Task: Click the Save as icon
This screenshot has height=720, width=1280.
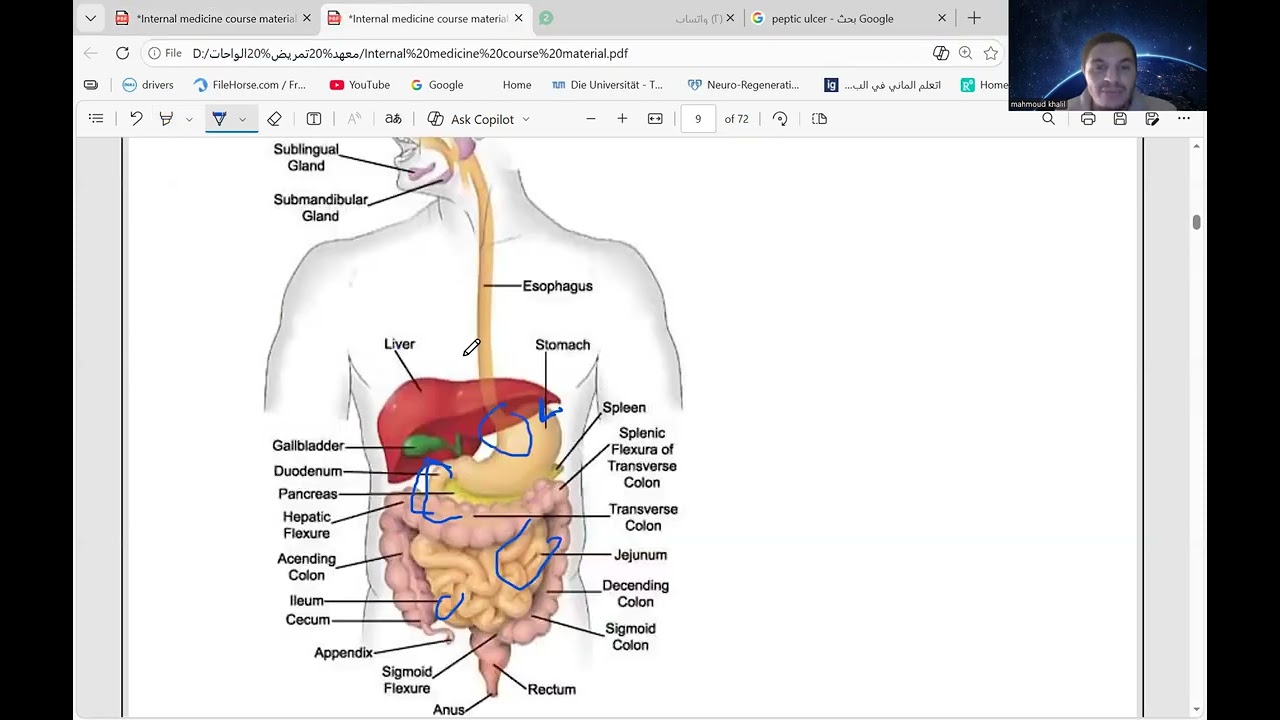Action: tap(1152, 119)
